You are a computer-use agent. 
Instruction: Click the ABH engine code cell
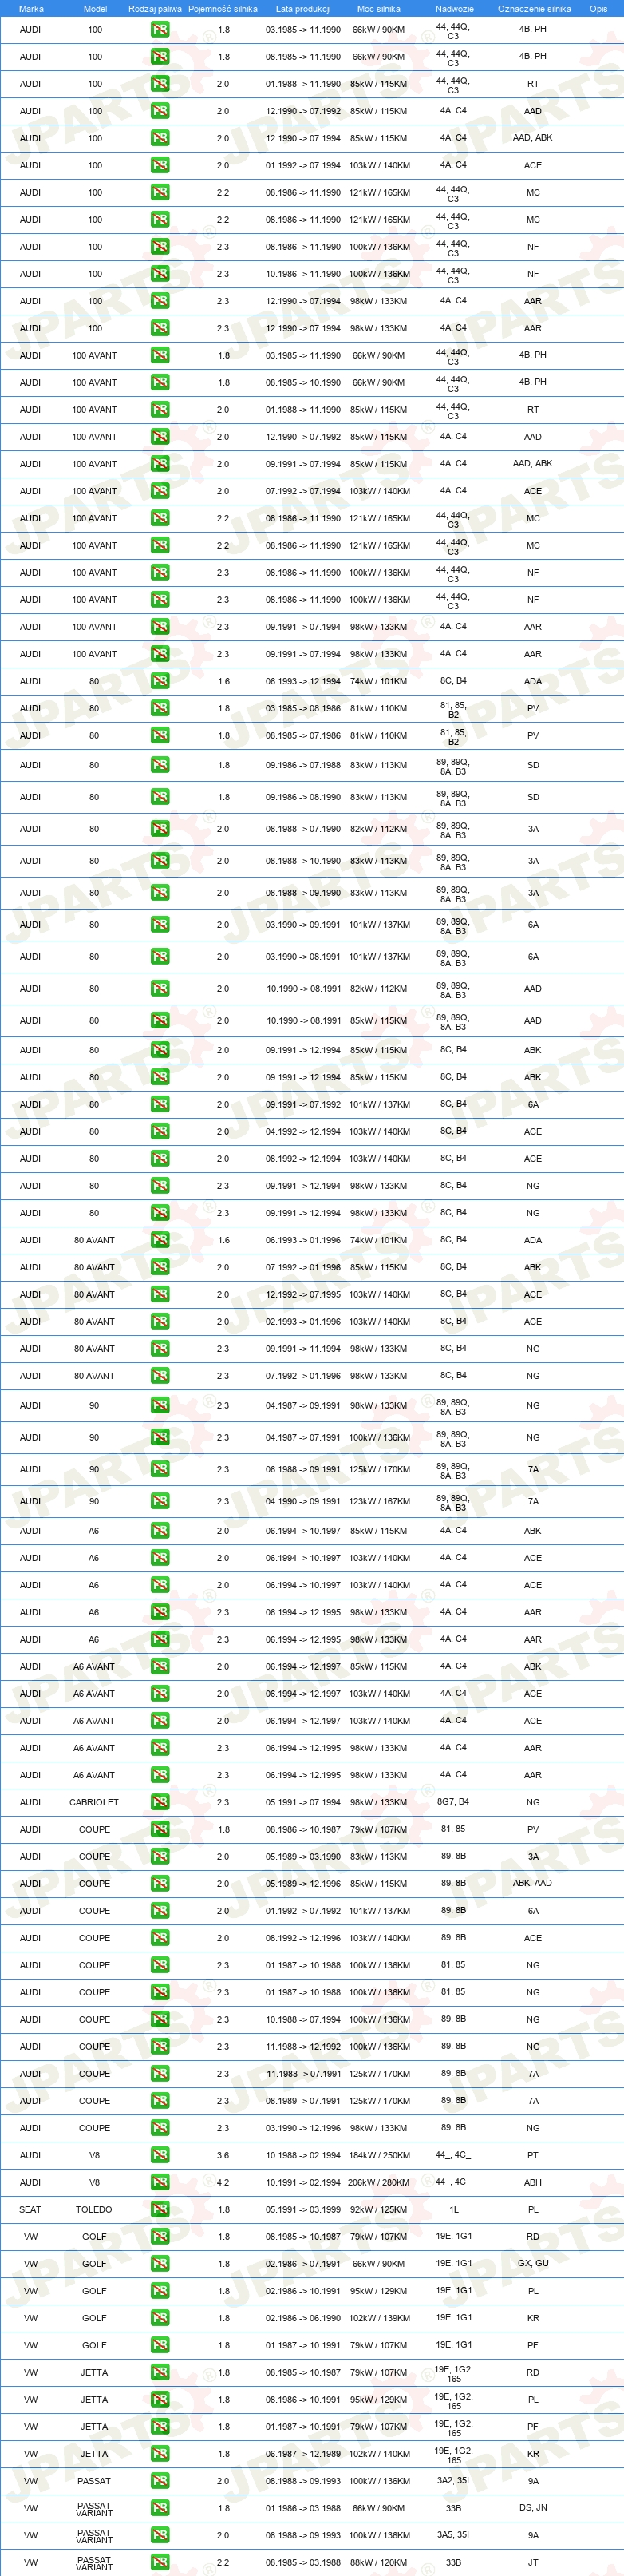[x=533, y=2182]
